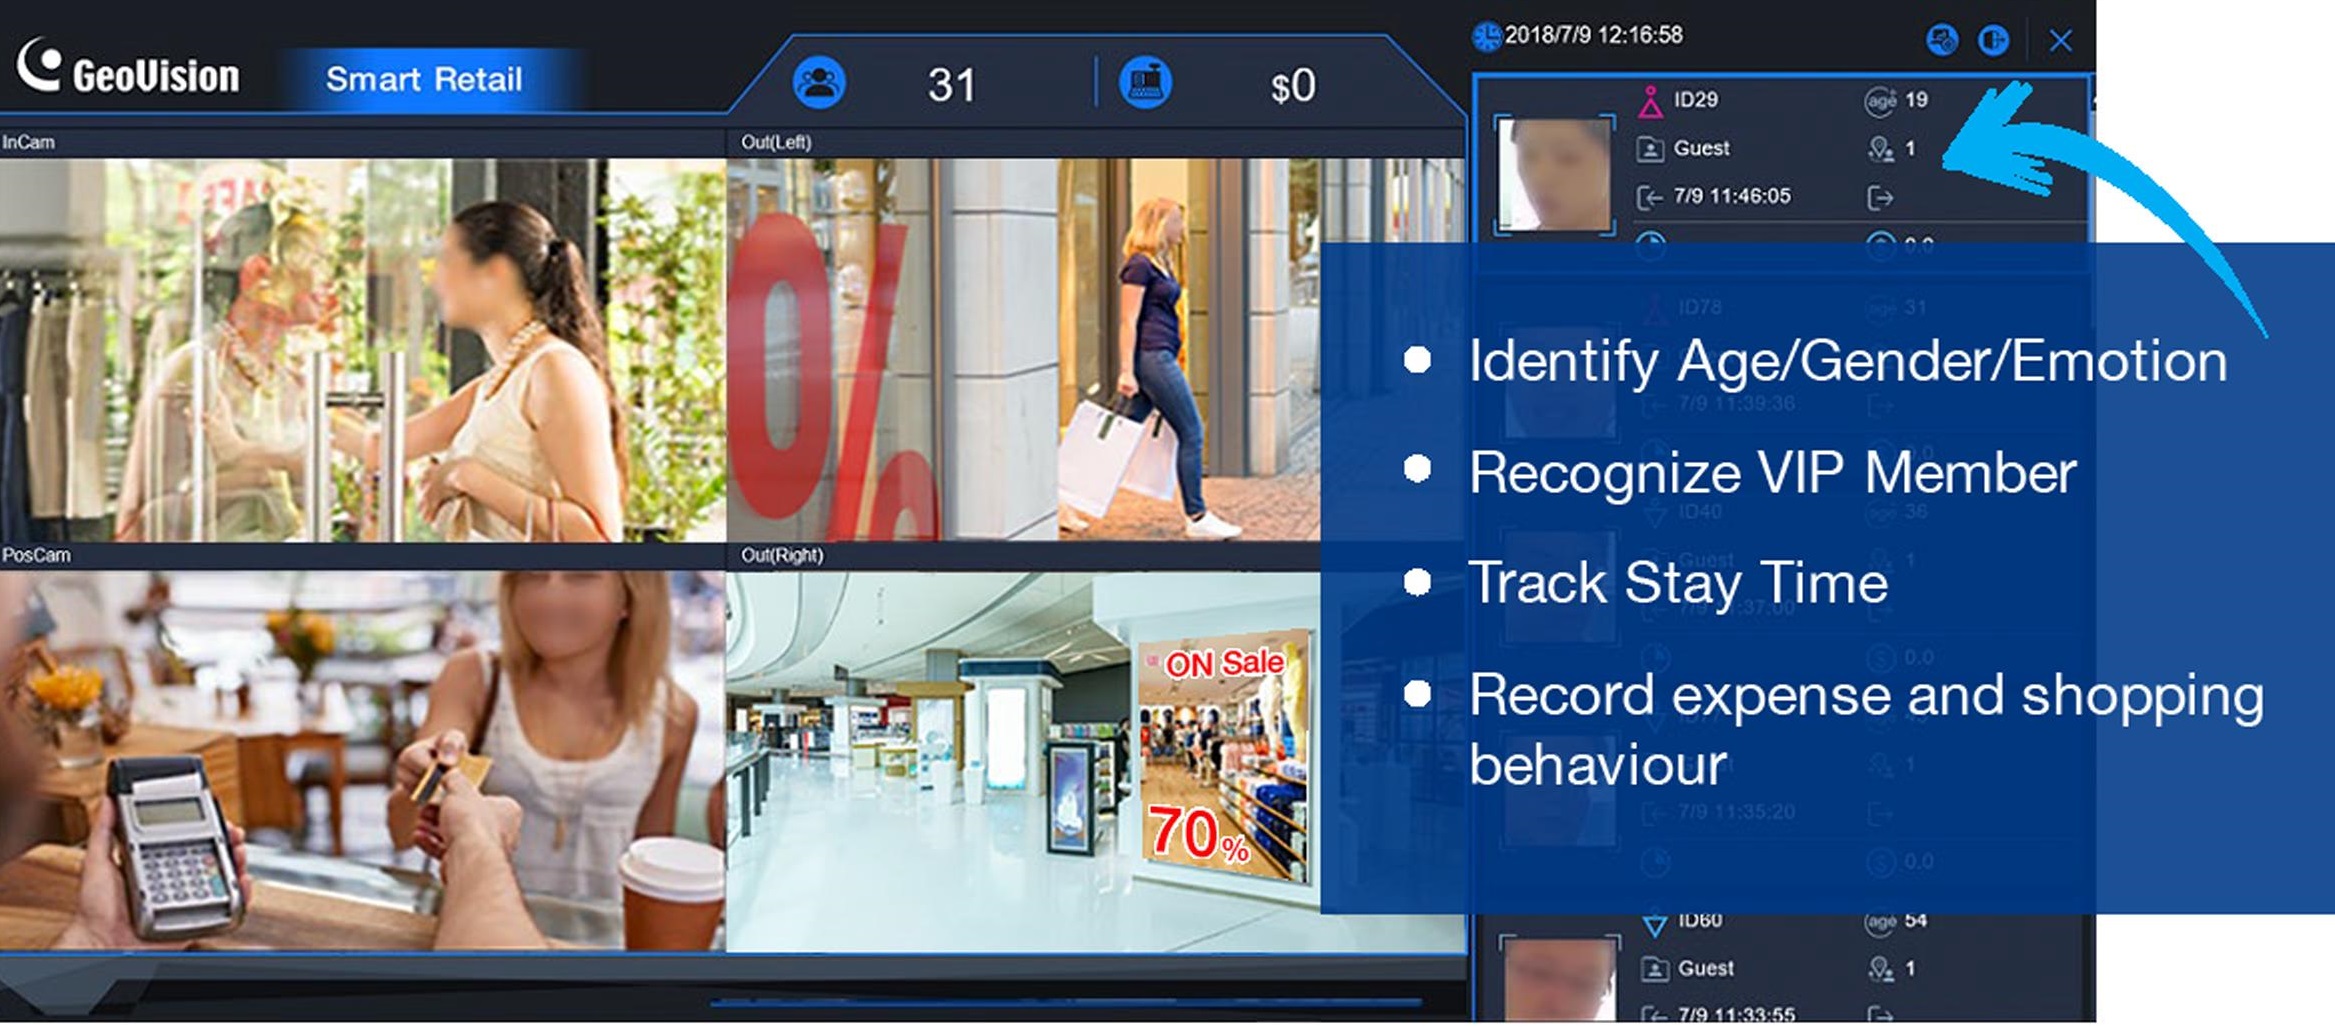Click the age icon in ID60 card
Screen dimensions: 2335x1027
pos(1881,922)
